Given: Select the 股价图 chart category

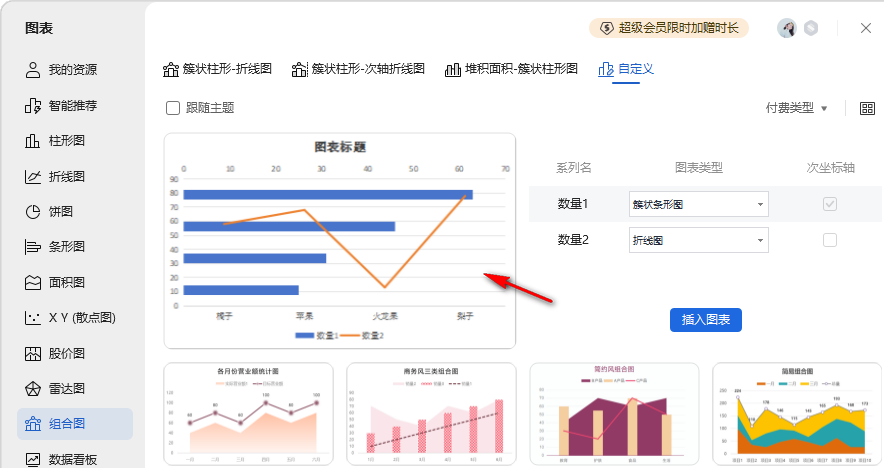Looking at the screenshot, I should (67, 353).
